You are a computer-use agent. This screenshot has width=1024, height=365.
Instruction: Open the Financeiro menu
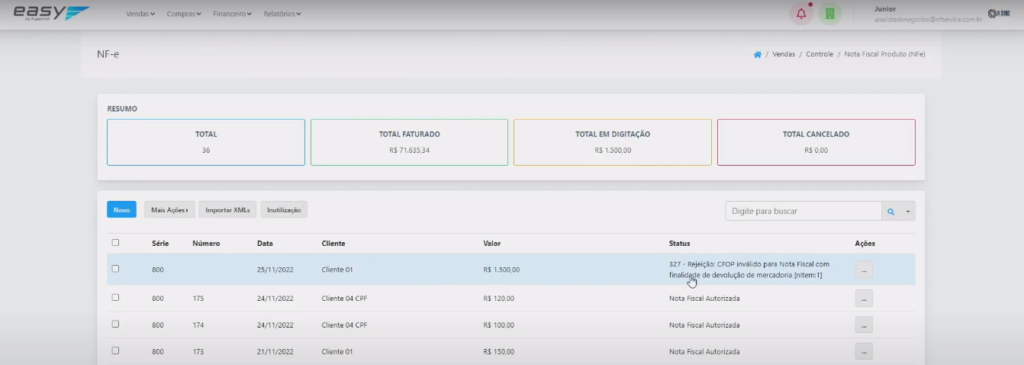coord(232,14)
